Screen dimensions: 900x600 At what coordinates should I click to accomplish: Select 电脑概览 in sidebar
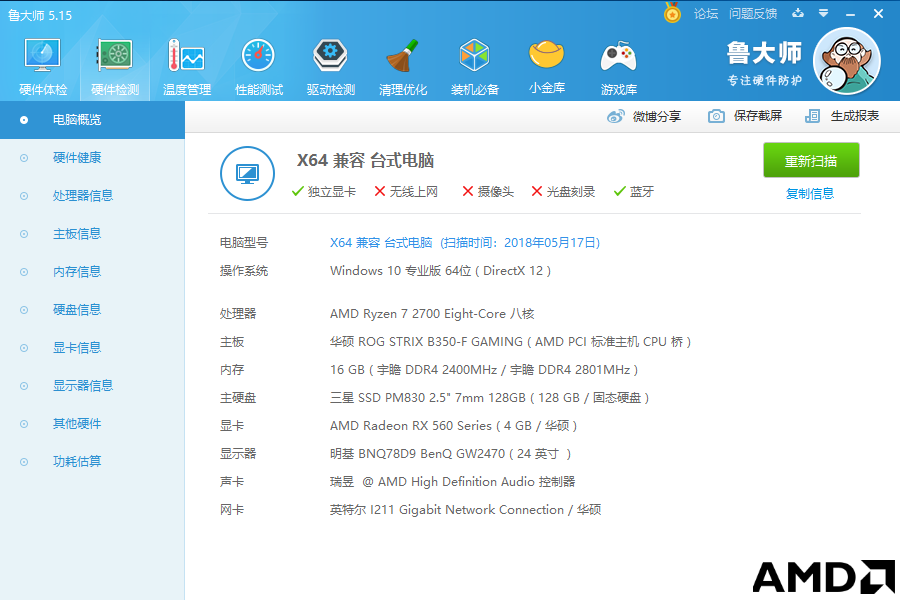tap(92, 119)
